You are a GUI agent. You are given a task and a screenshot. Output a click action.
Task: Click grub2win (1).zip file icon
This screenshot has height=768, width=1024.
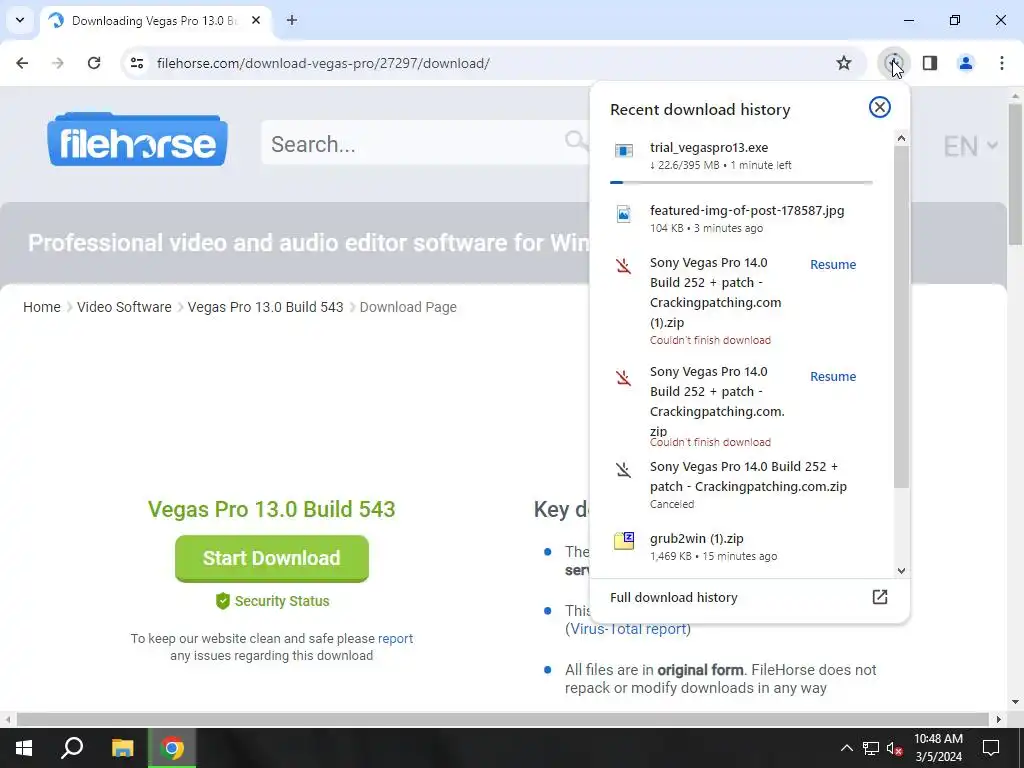624,541
